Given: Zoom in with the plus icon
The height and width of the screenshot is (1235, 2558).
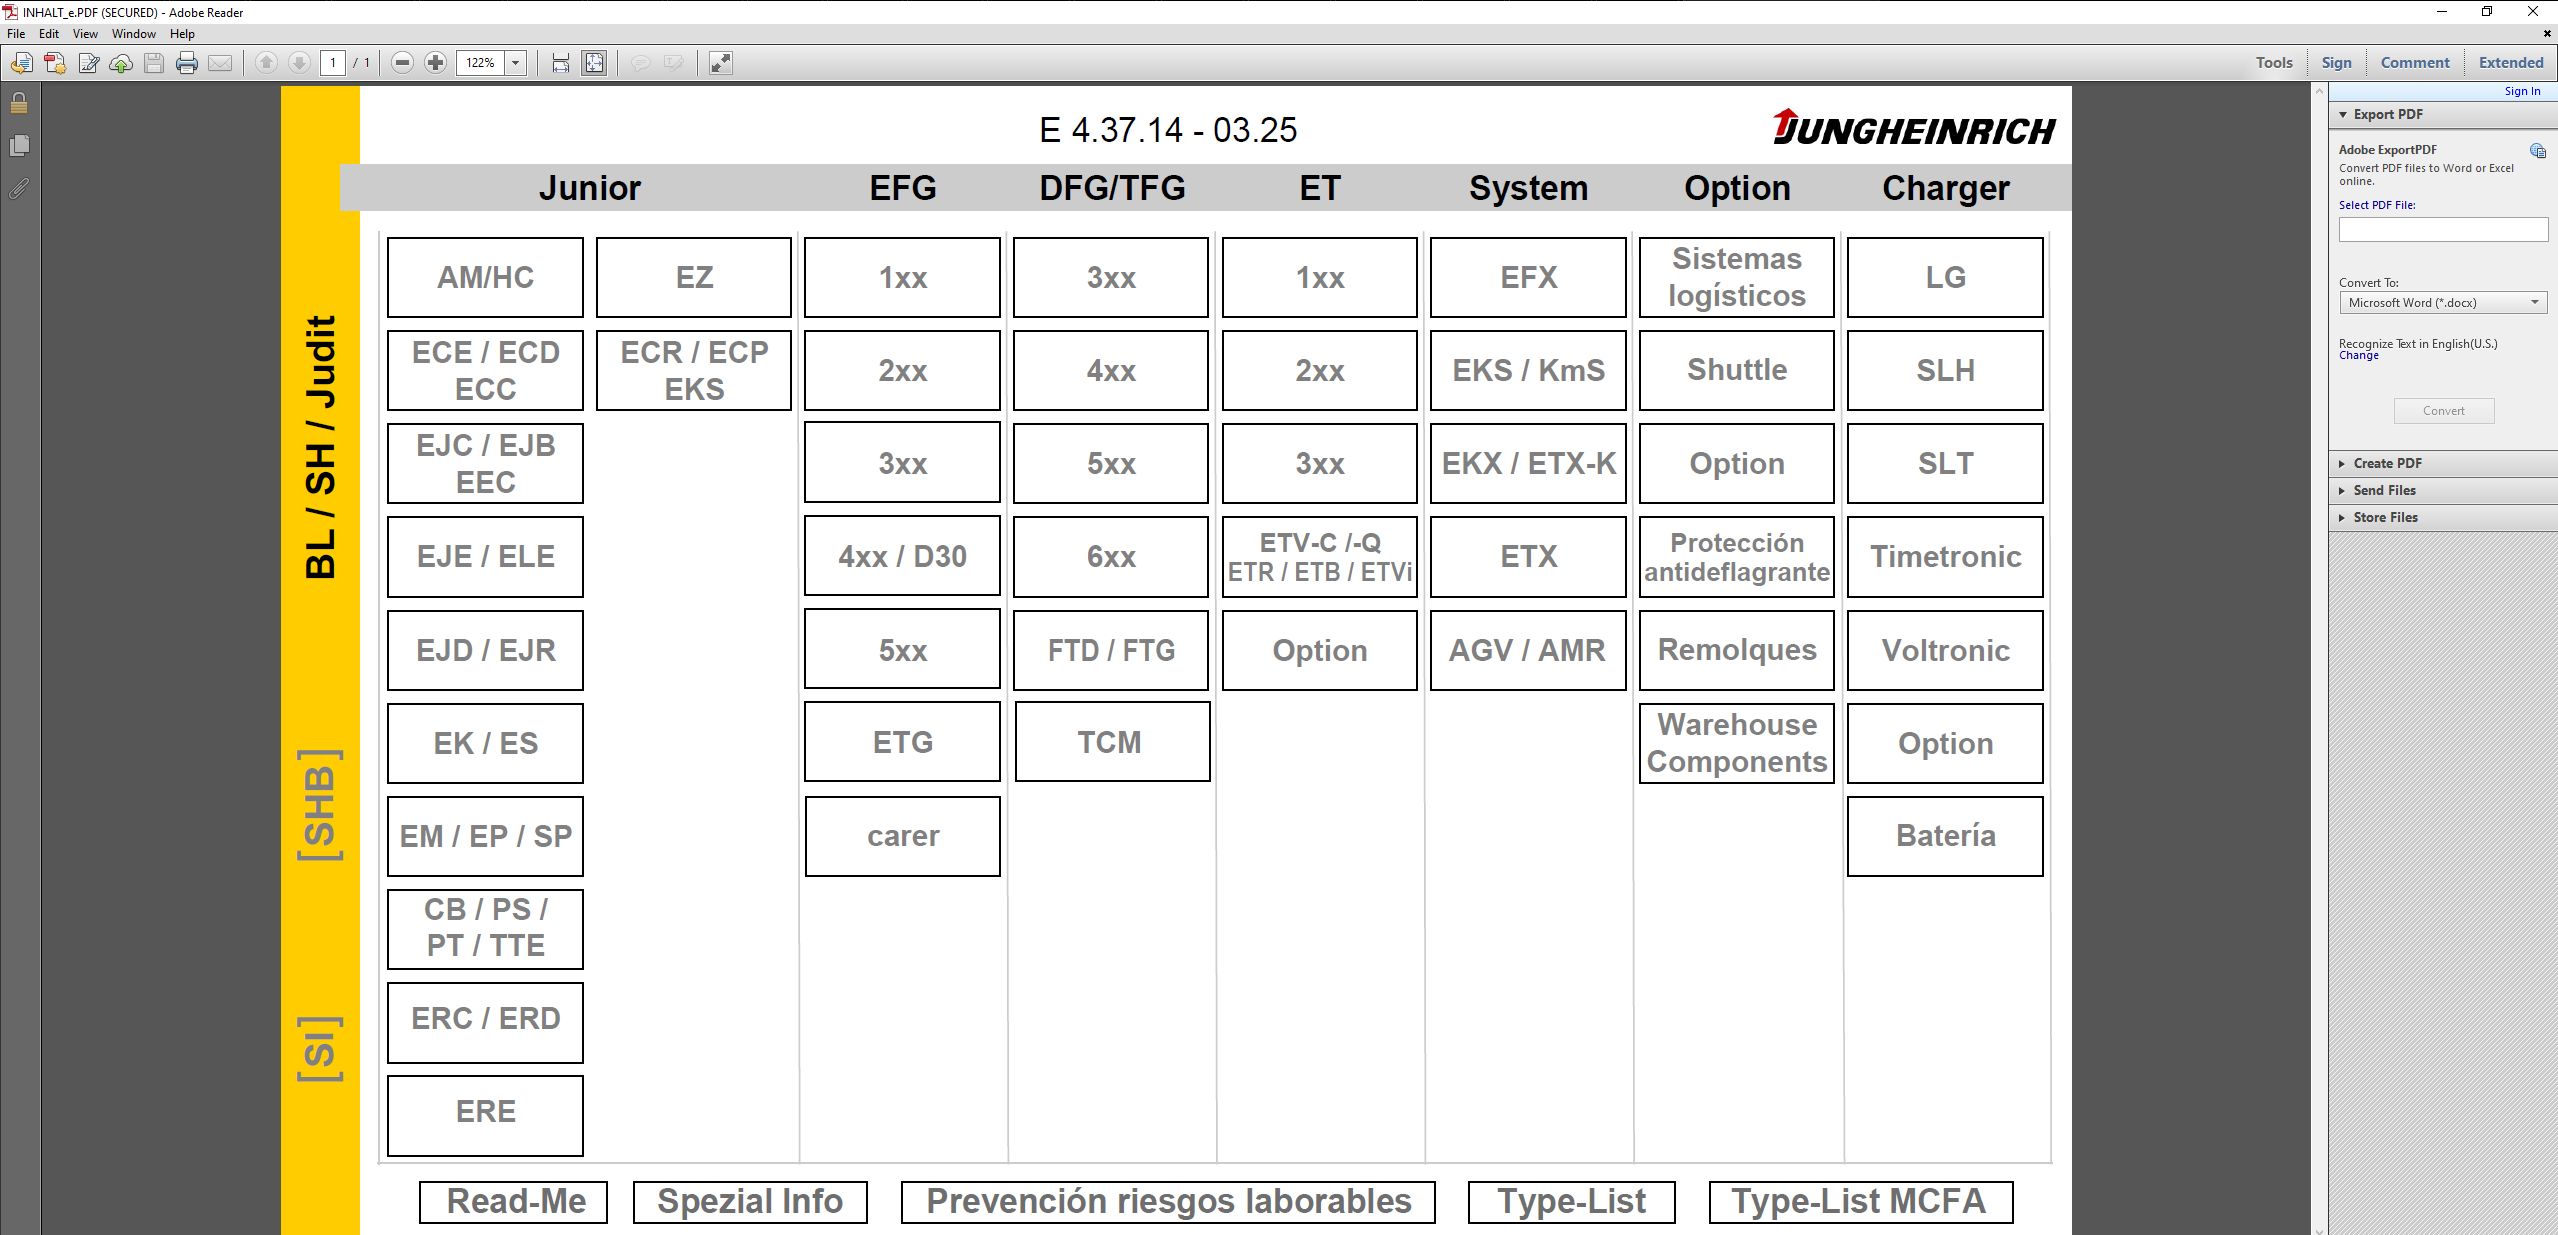Looking at the screenshot, I should pos(435,63).
